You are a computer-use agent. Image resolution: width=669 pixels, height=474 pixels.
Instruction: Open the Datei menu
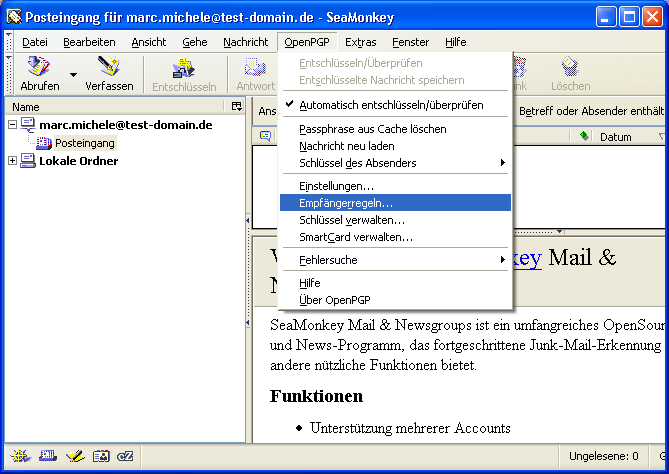click(35, 42)
